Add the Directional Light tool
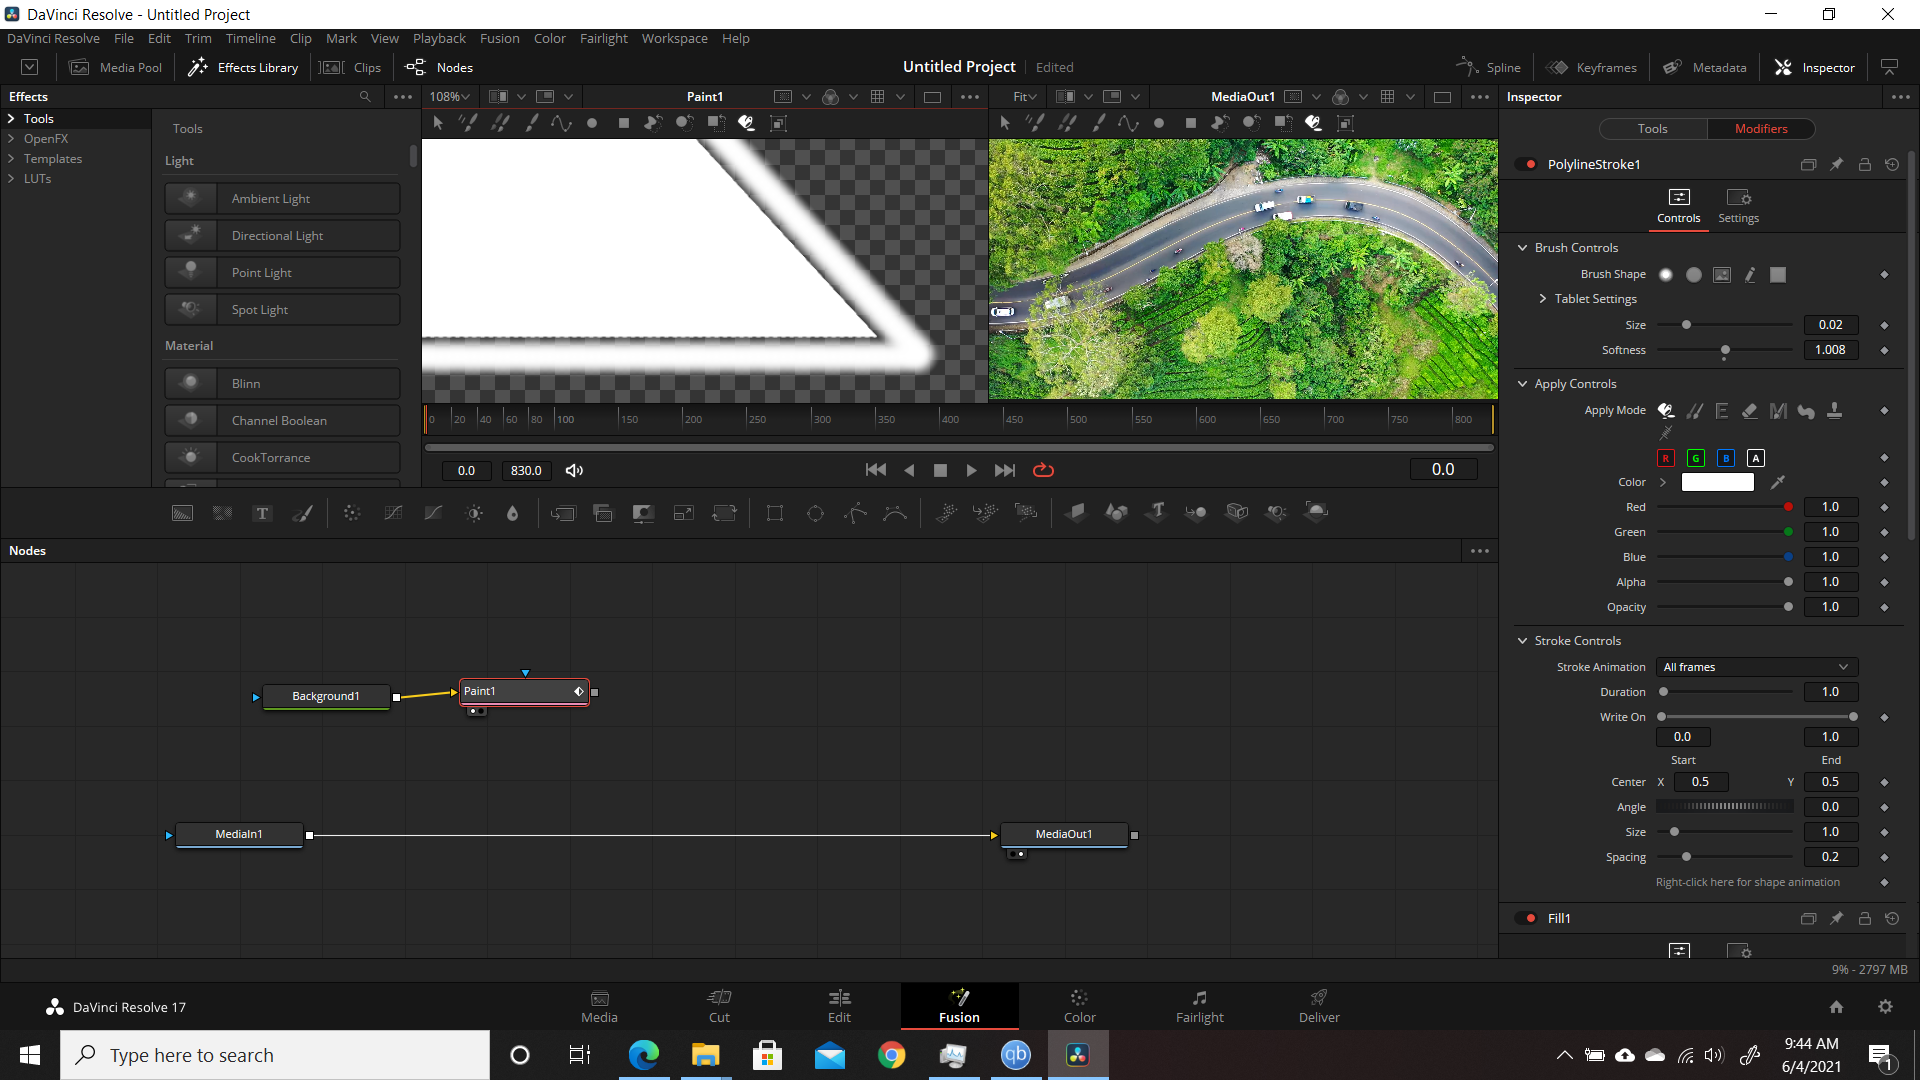The height and width of the screenshot is (1080, 1920). 282,236
